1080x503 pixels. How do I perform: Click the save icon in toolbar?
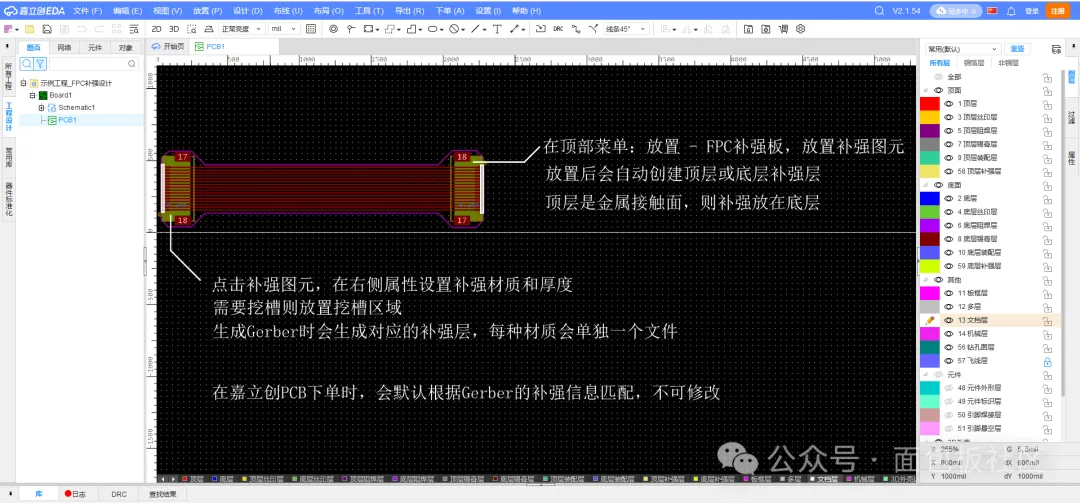coord(47,29)
